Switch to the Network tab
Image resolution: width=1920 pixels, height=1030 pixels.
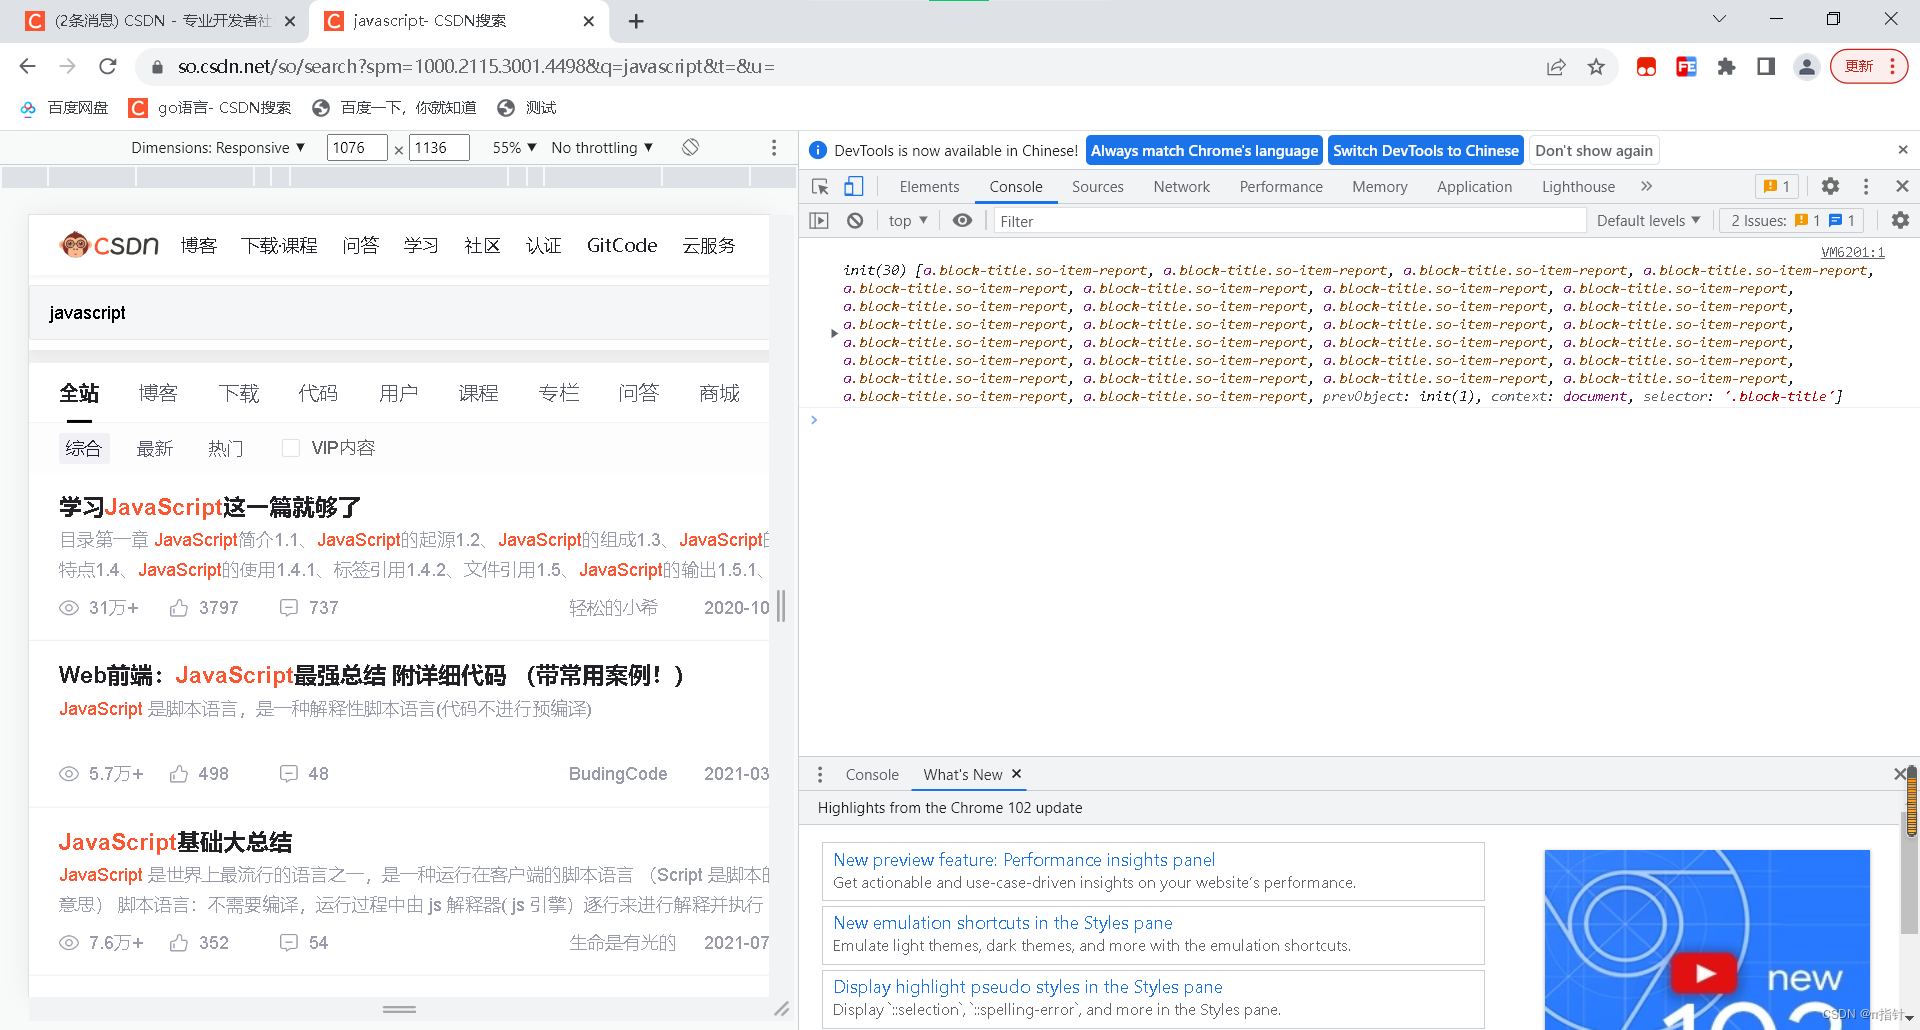[x=1181, y=186]
